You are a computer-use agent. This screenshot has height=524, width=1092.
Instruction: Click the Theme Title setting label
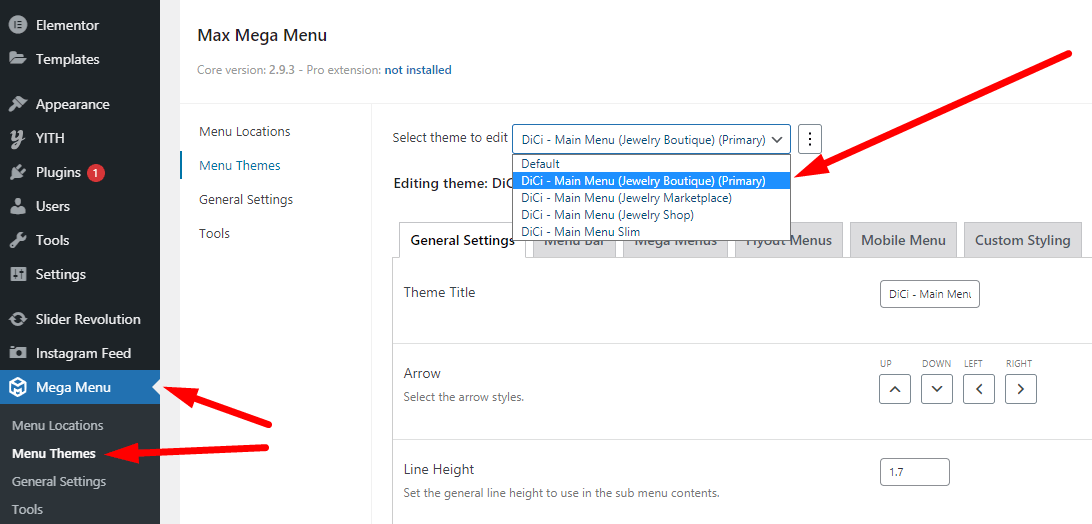(x=439, y=293)
